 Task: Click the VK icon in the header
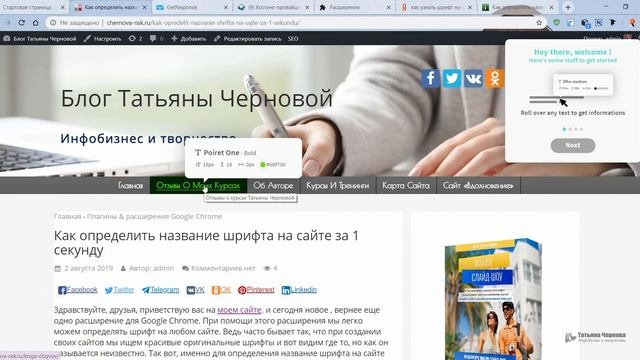pos(473,78)
